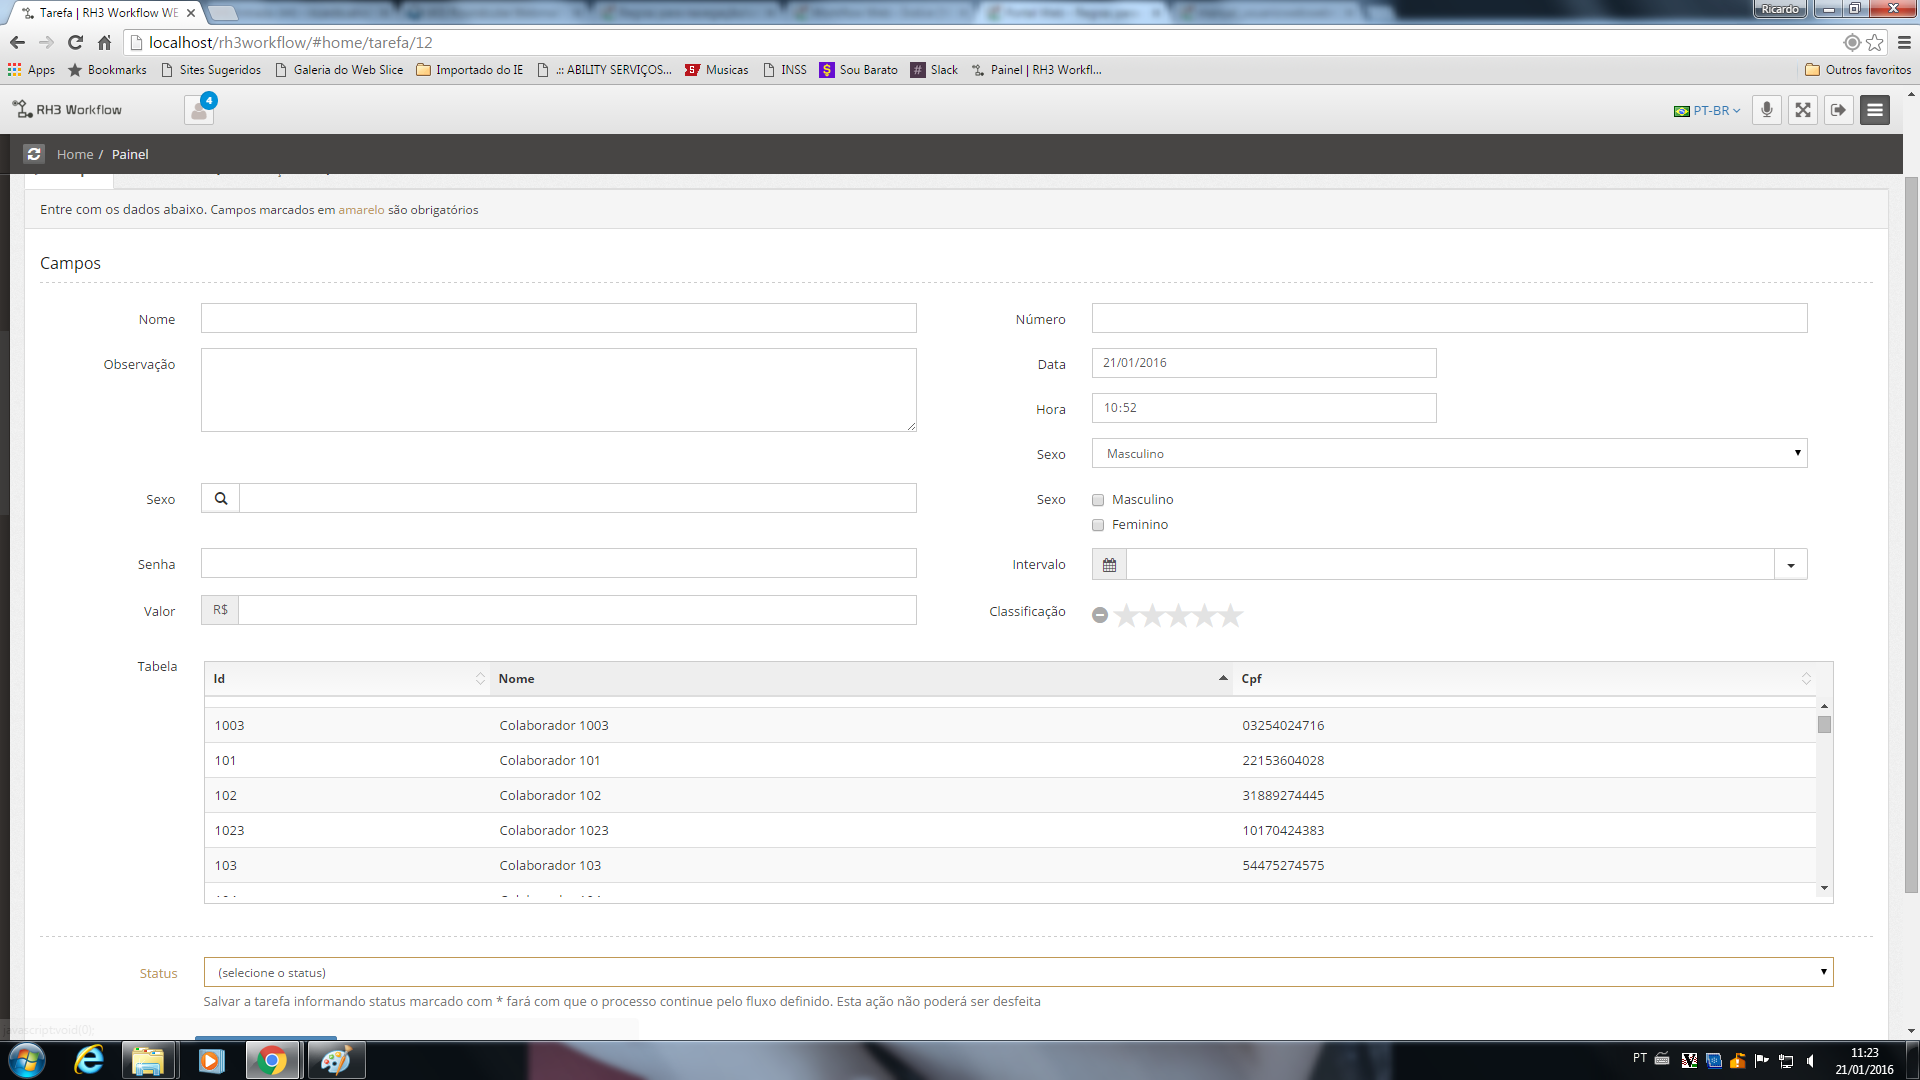This screenshot has width=1920, height=1080.
Task: Click the user notifications icon with badge
Action: [199, 110]
